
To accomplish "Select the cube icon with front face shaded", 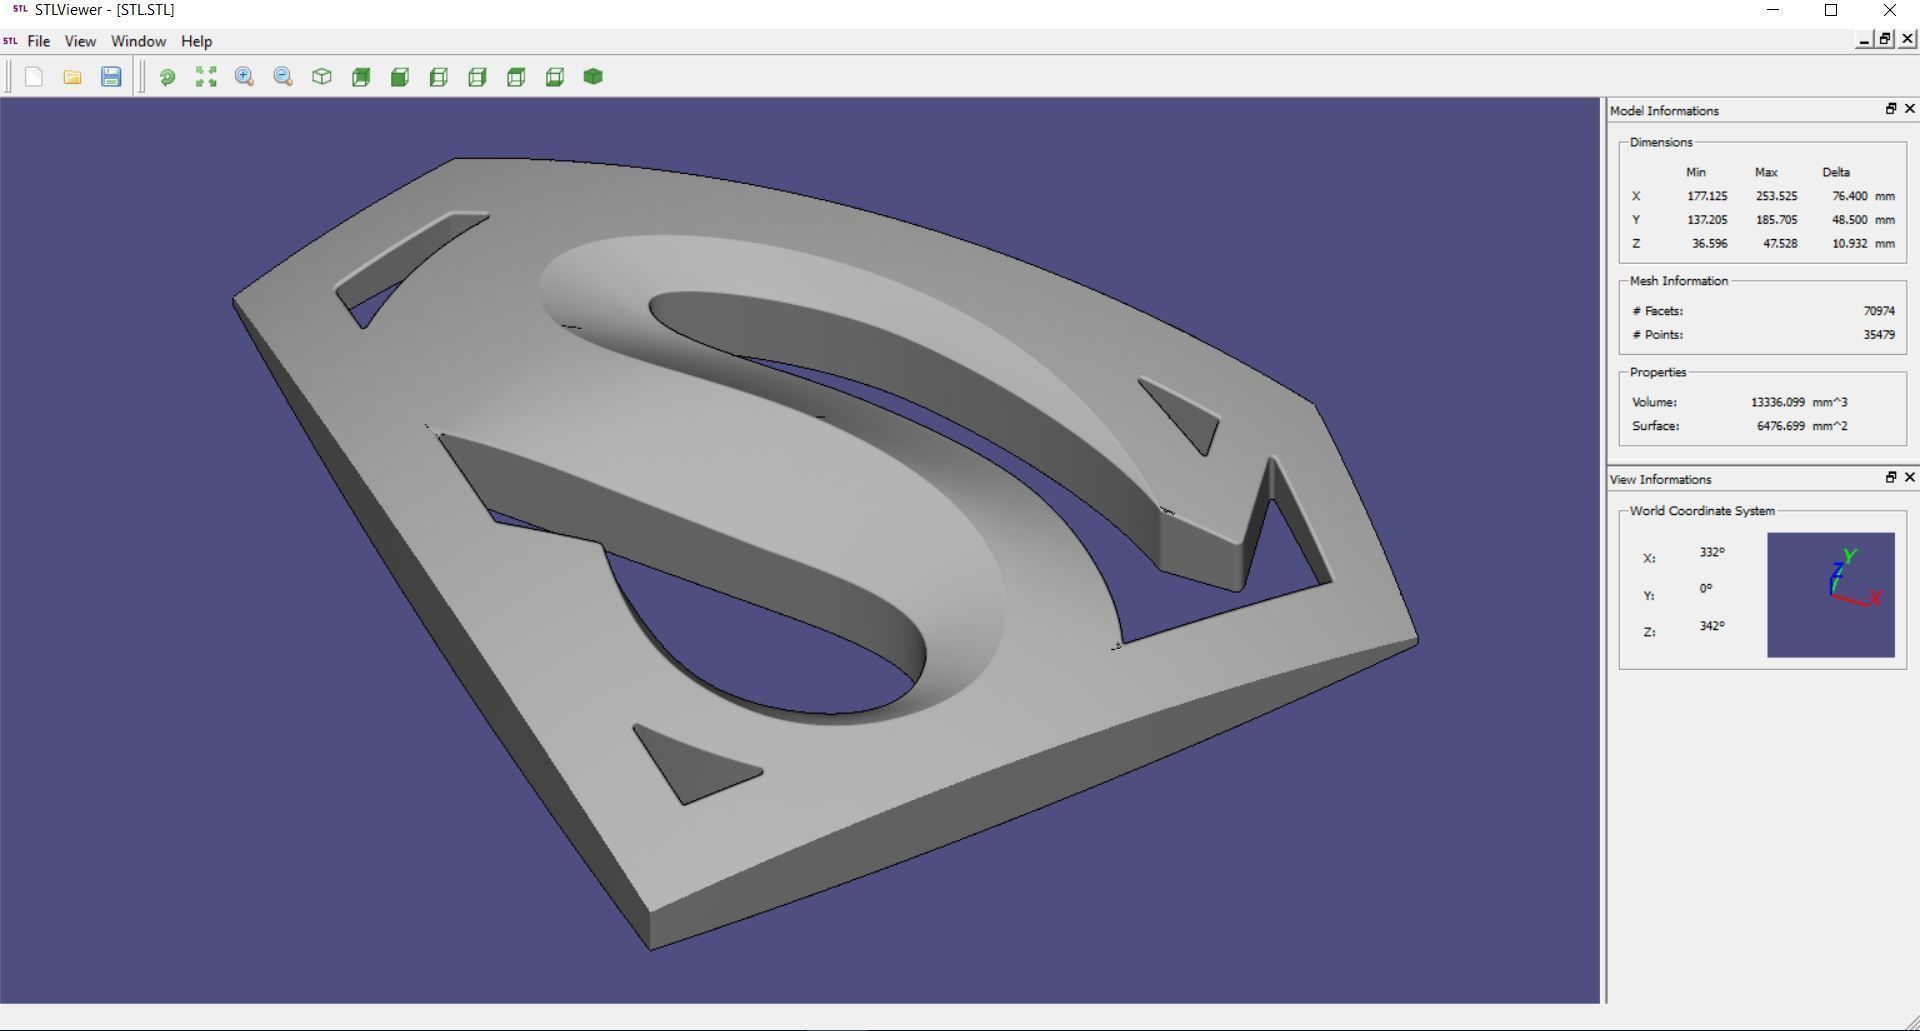I will 400,77.
